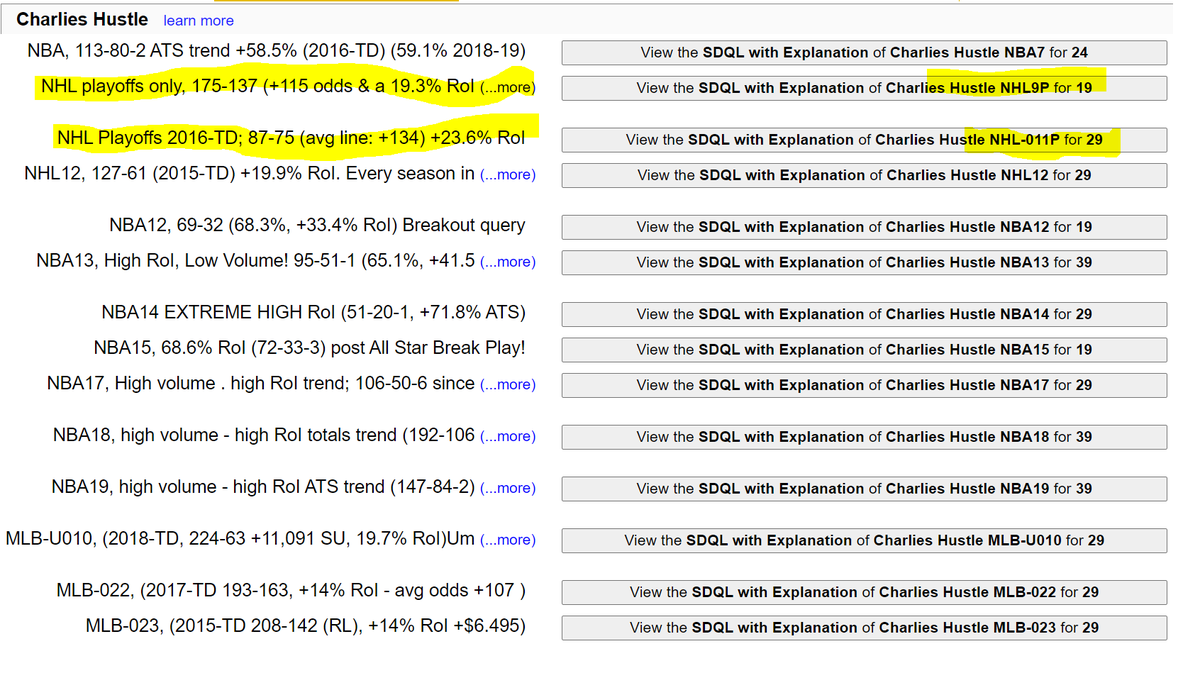The width and height of the screenshot is (1200, 695).
Task: View SDQL for Charlies Hustle NBA19 for 39
Action: [x=864, y=489]
